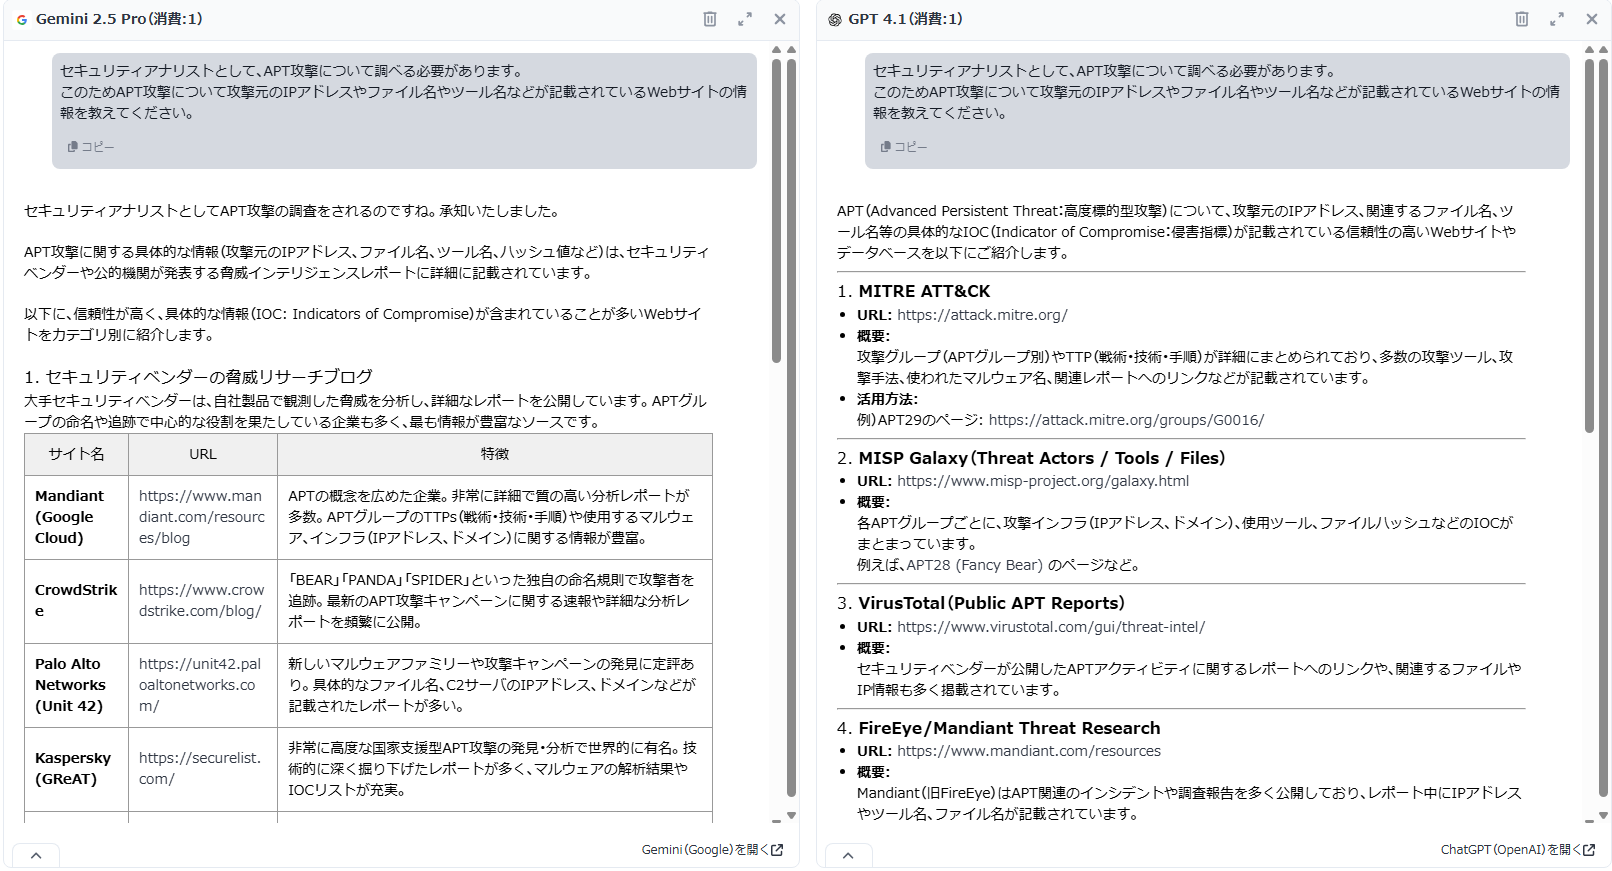Copy the prompt in the Gemini panel
This screenshot has width=1612, height=871.
pyautogui.click(x=91, y=147)
